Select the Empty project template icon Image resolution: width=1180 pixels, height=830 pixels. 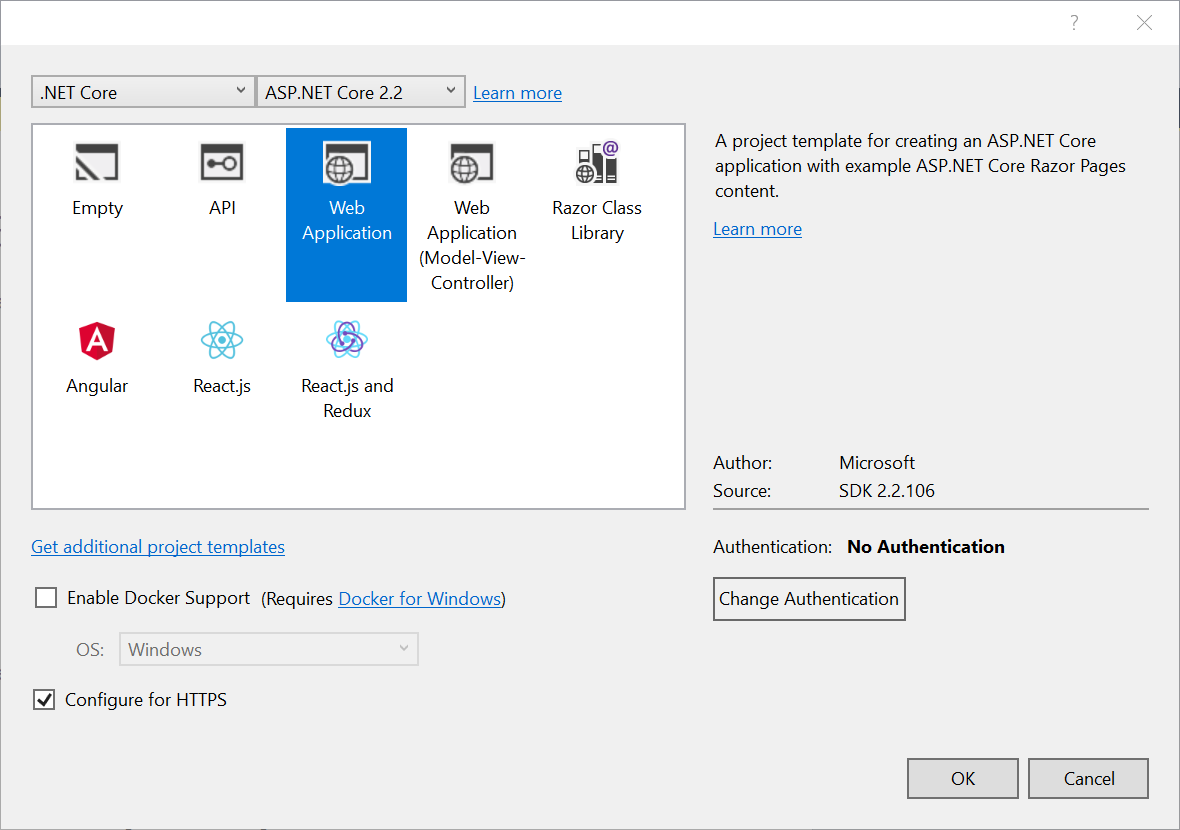pyautogui.click(x=97, y=163)
